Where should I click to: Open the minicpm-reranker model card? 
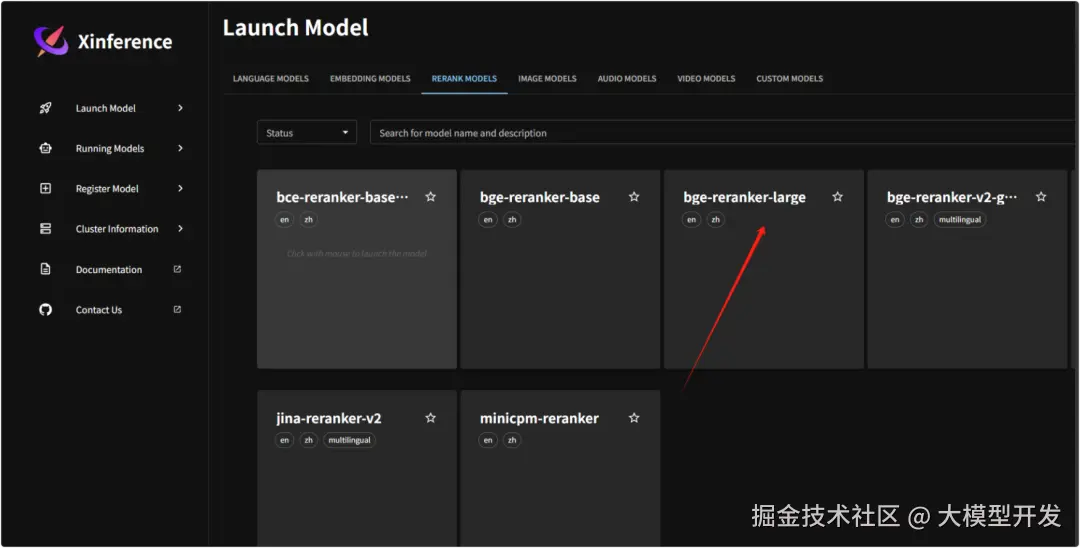(x=560, y=468)
